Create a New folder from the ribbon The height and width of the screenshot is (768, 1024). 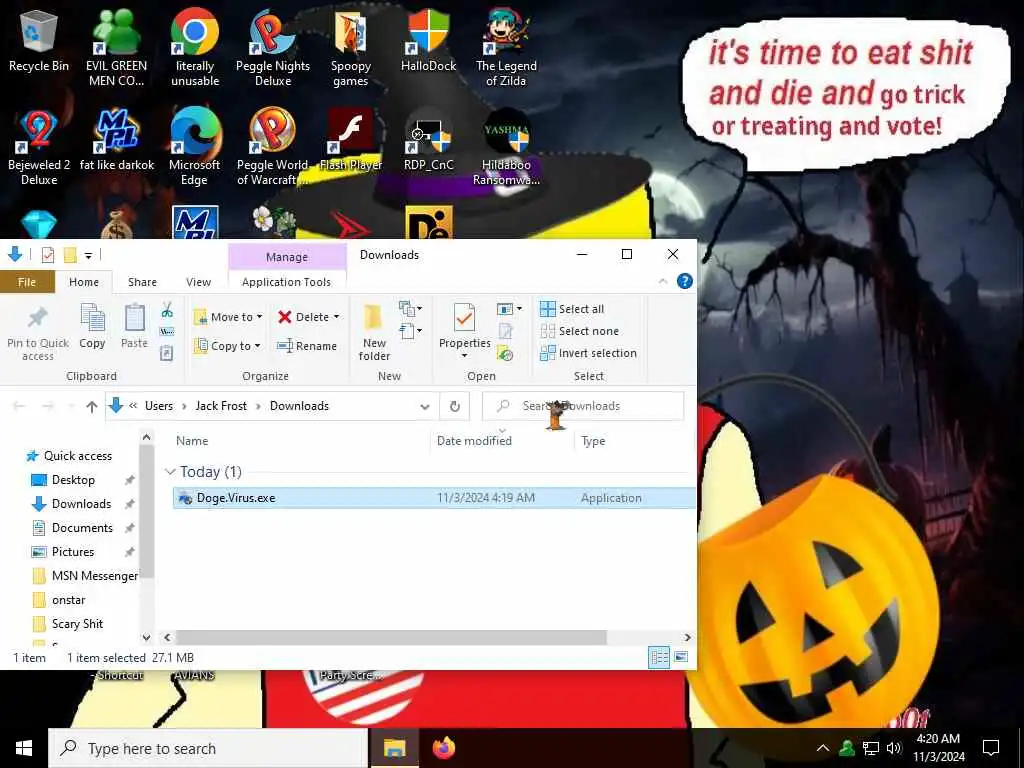coord(374,332)
